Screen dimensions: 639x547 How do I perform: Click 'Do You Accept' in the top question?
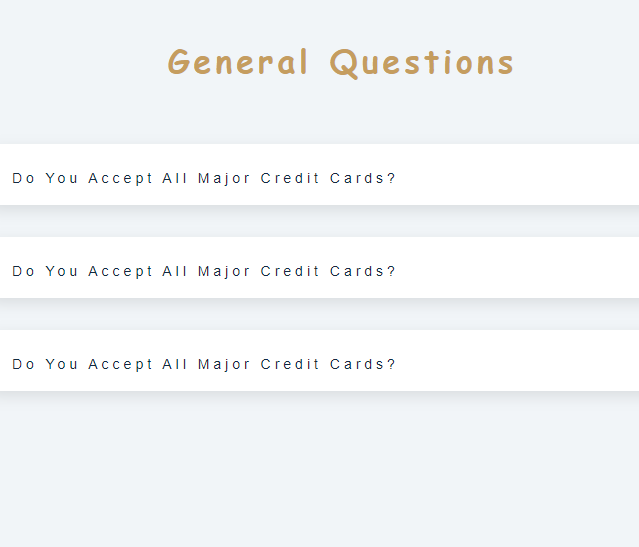[x=83, y=179]
